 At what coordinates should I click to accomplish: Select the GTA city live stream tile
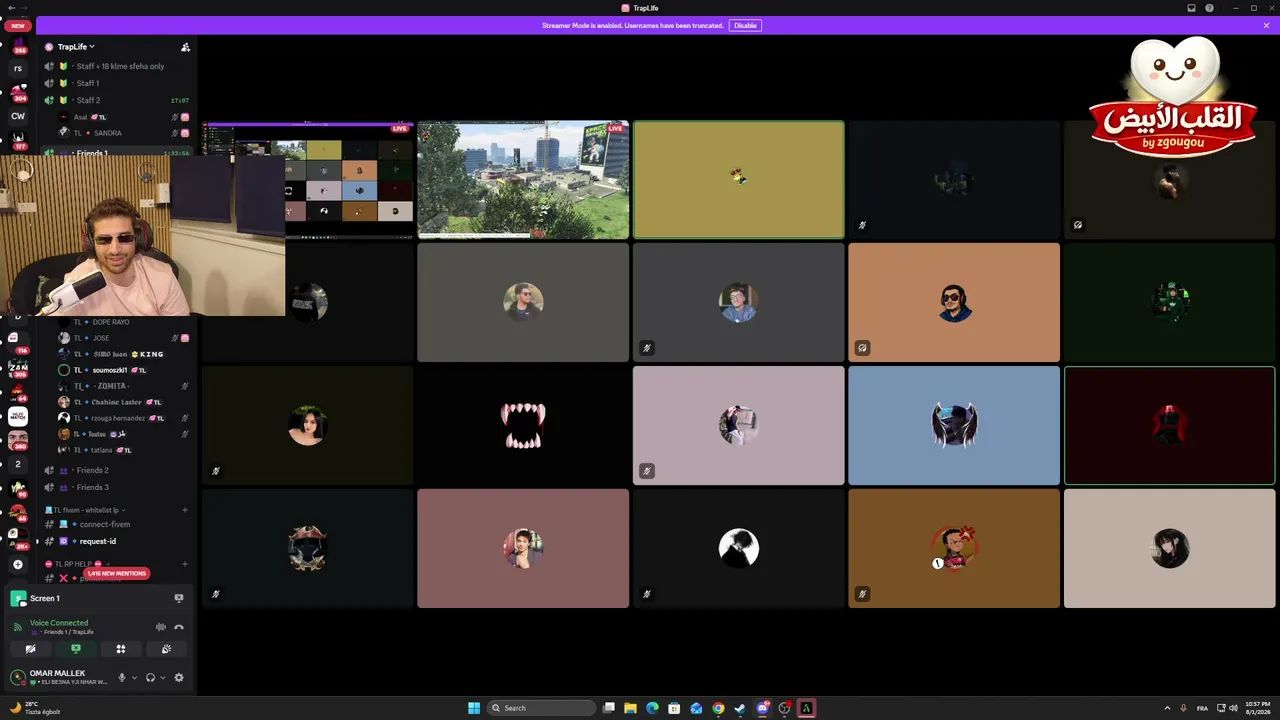[523, 180]
